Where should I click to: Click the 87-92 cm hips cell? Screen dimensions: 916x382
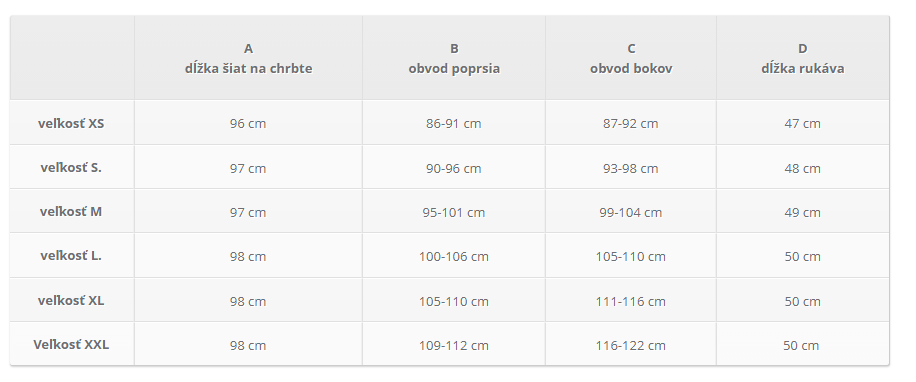[631, 123]
